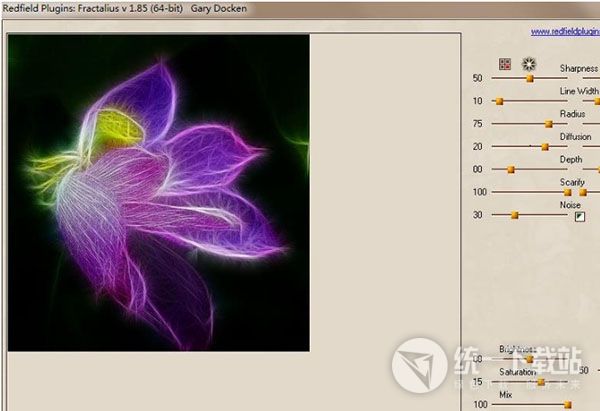Toggle the small box beside Noise slider

(579, 215)
